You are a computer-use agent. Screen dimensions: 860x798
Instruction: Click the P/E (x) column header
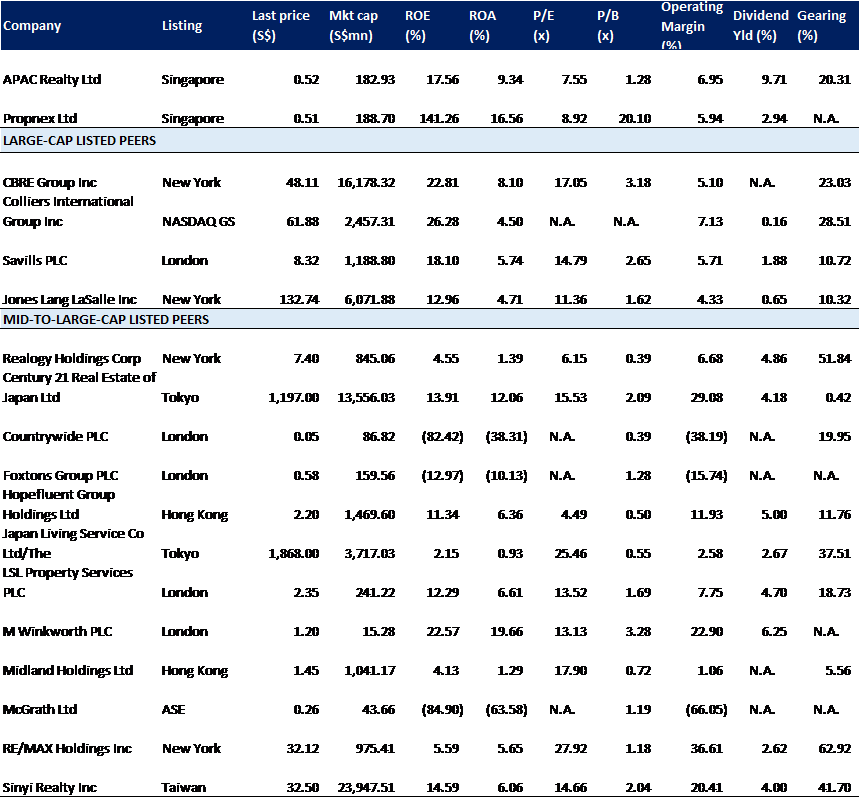[x=544, y=26]
